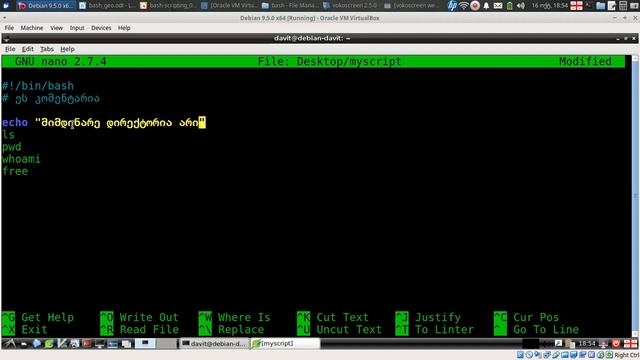Click the clipboard icon in guest panel tray

point(570,344)
